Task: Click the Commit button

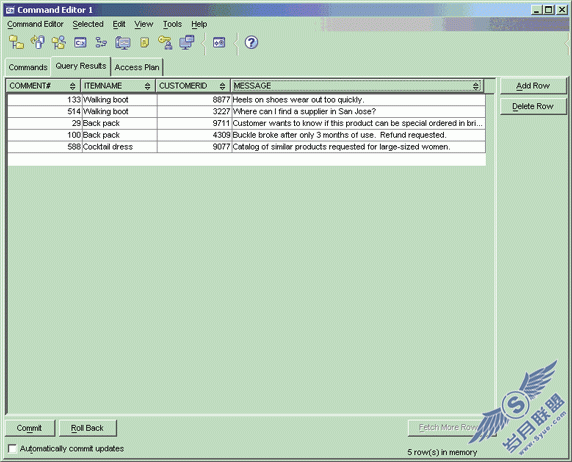Action: (30, 428)
